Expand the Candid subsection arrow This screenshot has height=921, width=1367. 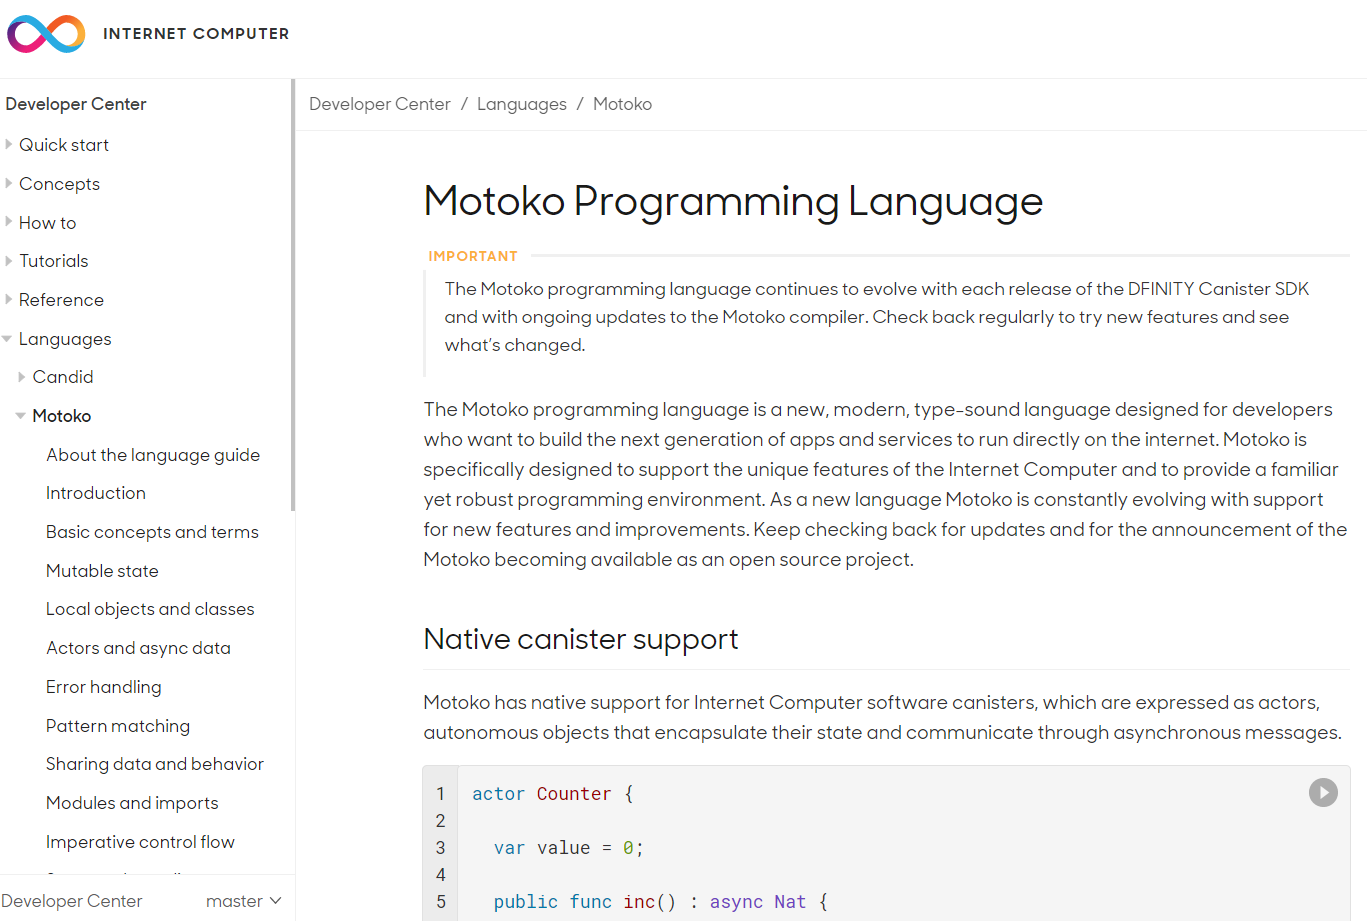coord(22,377)
